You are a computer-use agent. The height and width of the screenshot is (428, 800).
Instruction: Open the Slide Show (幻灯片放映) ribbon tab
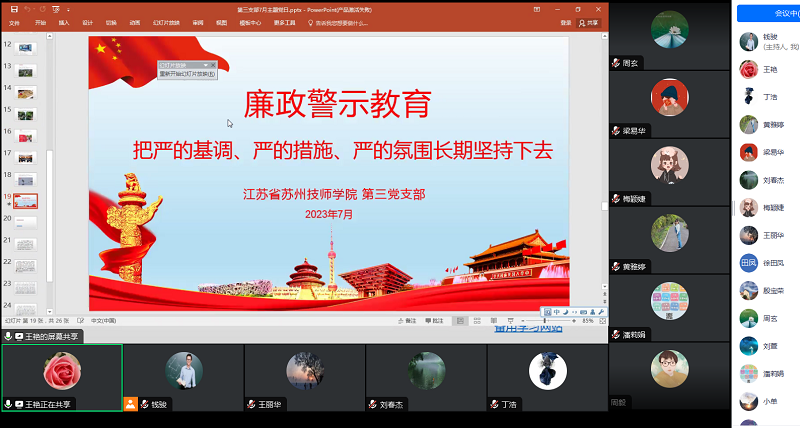point(168,21)
